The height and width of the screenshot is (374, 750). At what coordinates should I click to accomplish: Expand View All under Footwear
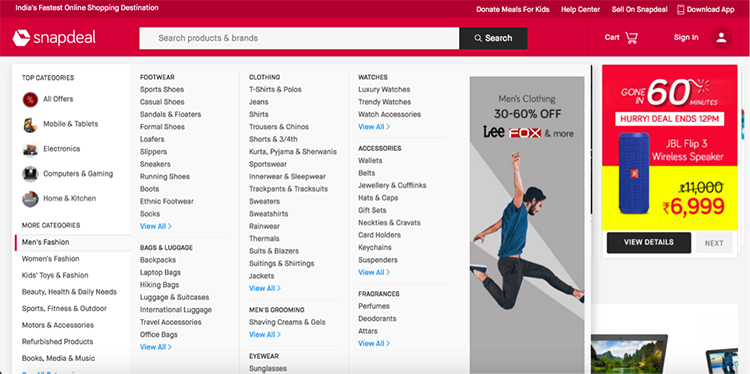(x=155, y=226)
